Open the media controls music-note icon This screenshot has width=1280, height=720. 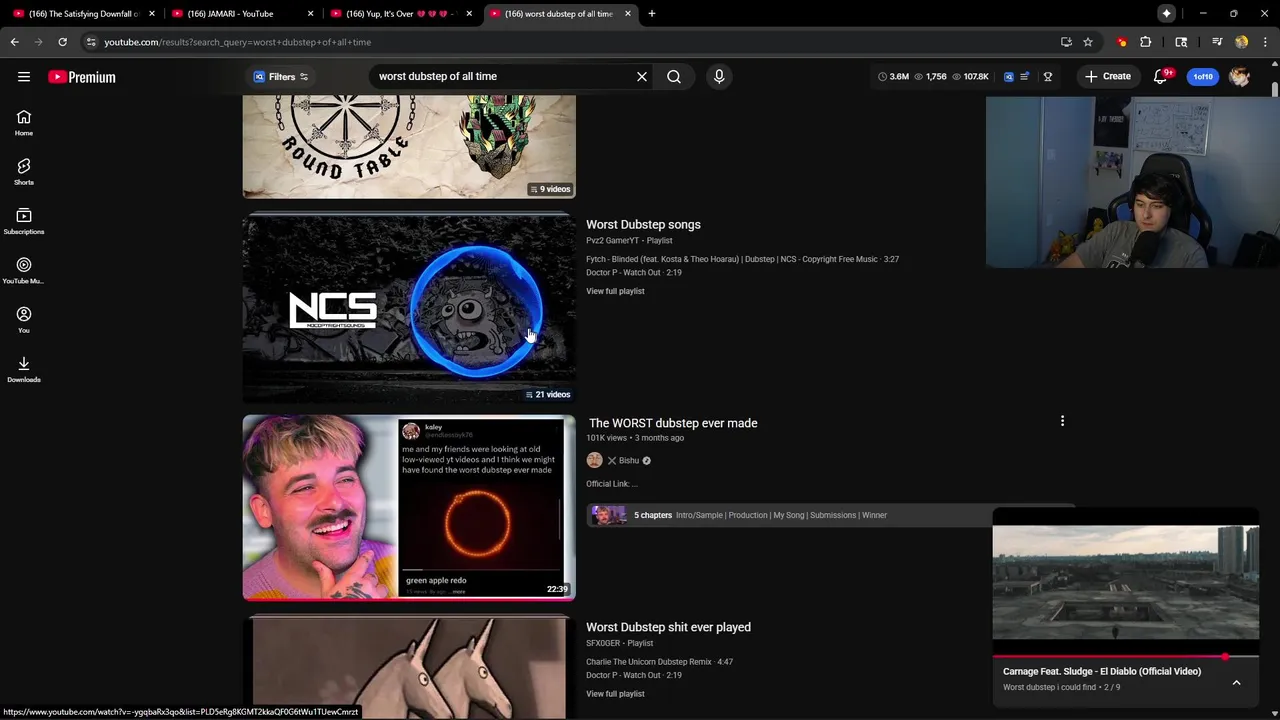(x=1217, y=42)
